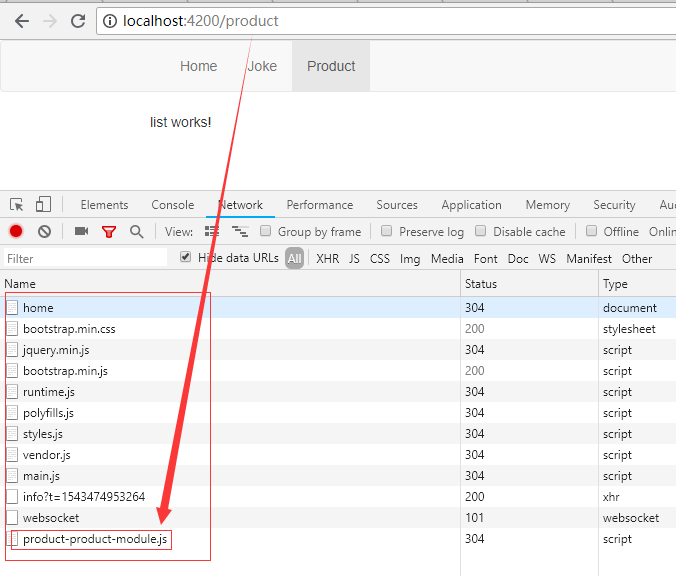Switch to large request rows view icon
Viewport: 676px width, 576px height.
tap(212, 231)
